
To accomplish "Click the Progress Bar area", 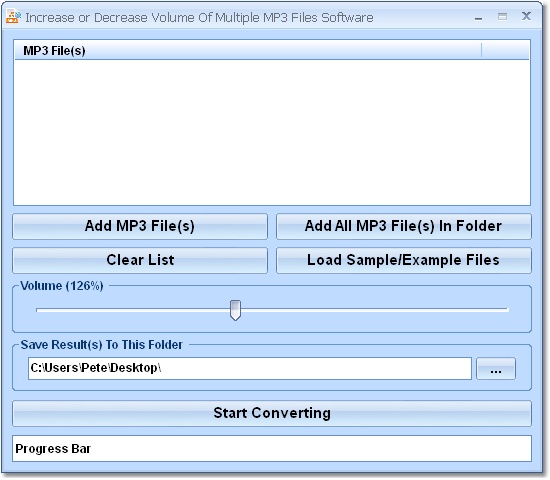I will click(272, 449).
